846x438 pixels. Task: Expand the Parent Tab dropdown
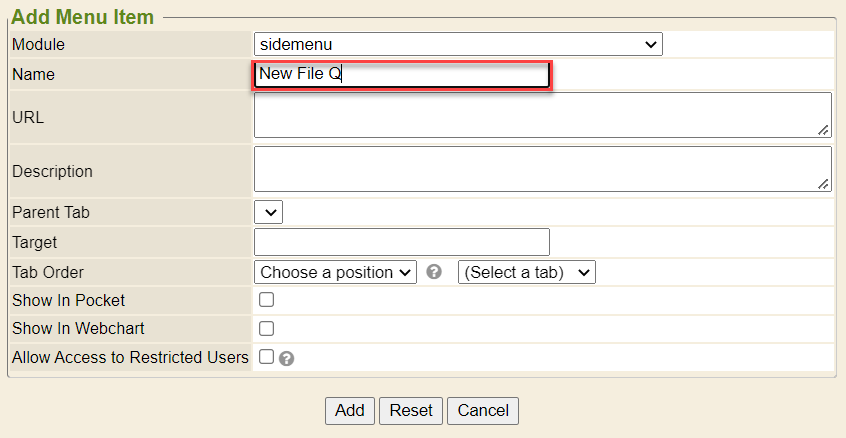[269, 212]
